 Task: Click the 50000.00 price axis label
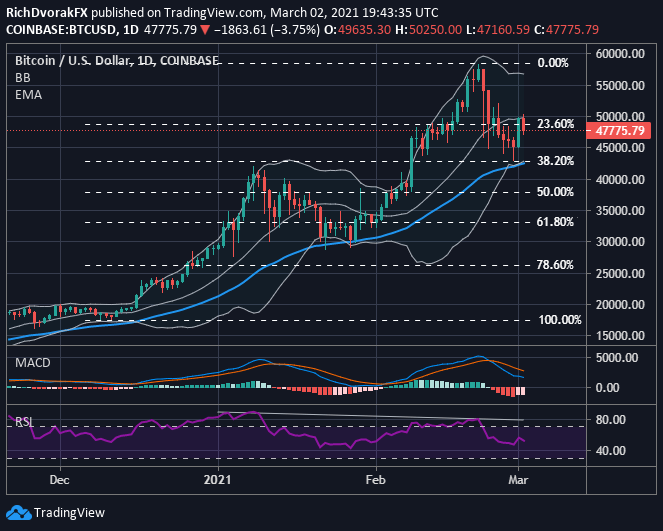[x=620, y=116]
